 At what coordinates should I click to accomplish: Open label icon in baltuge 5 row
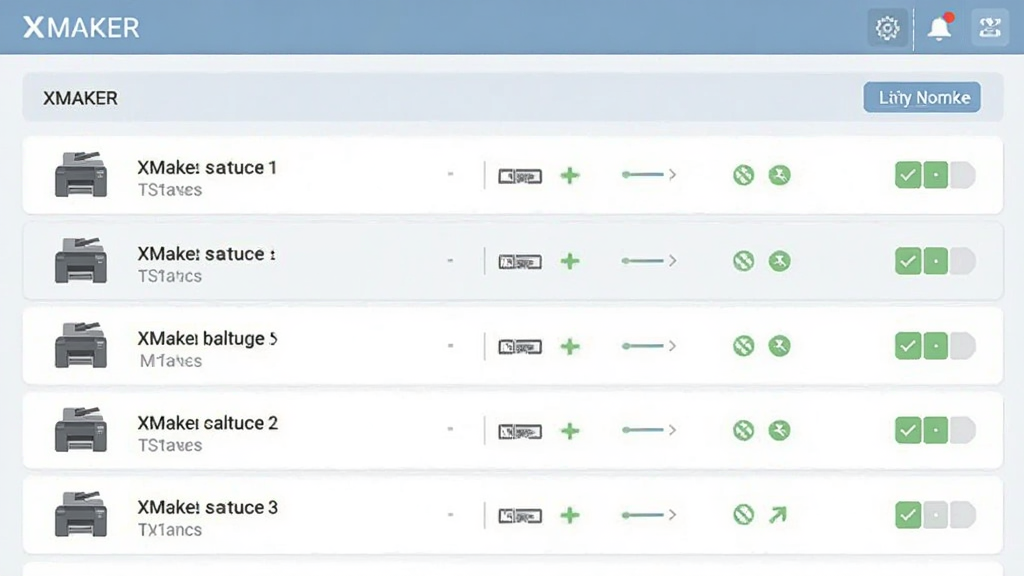(520, 346)
